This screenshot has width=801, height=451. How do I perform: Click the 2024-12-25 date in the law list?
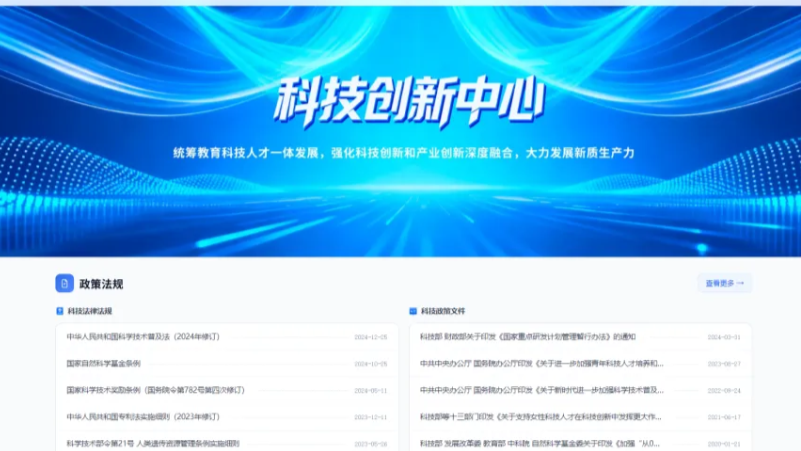tap(370, 337)
